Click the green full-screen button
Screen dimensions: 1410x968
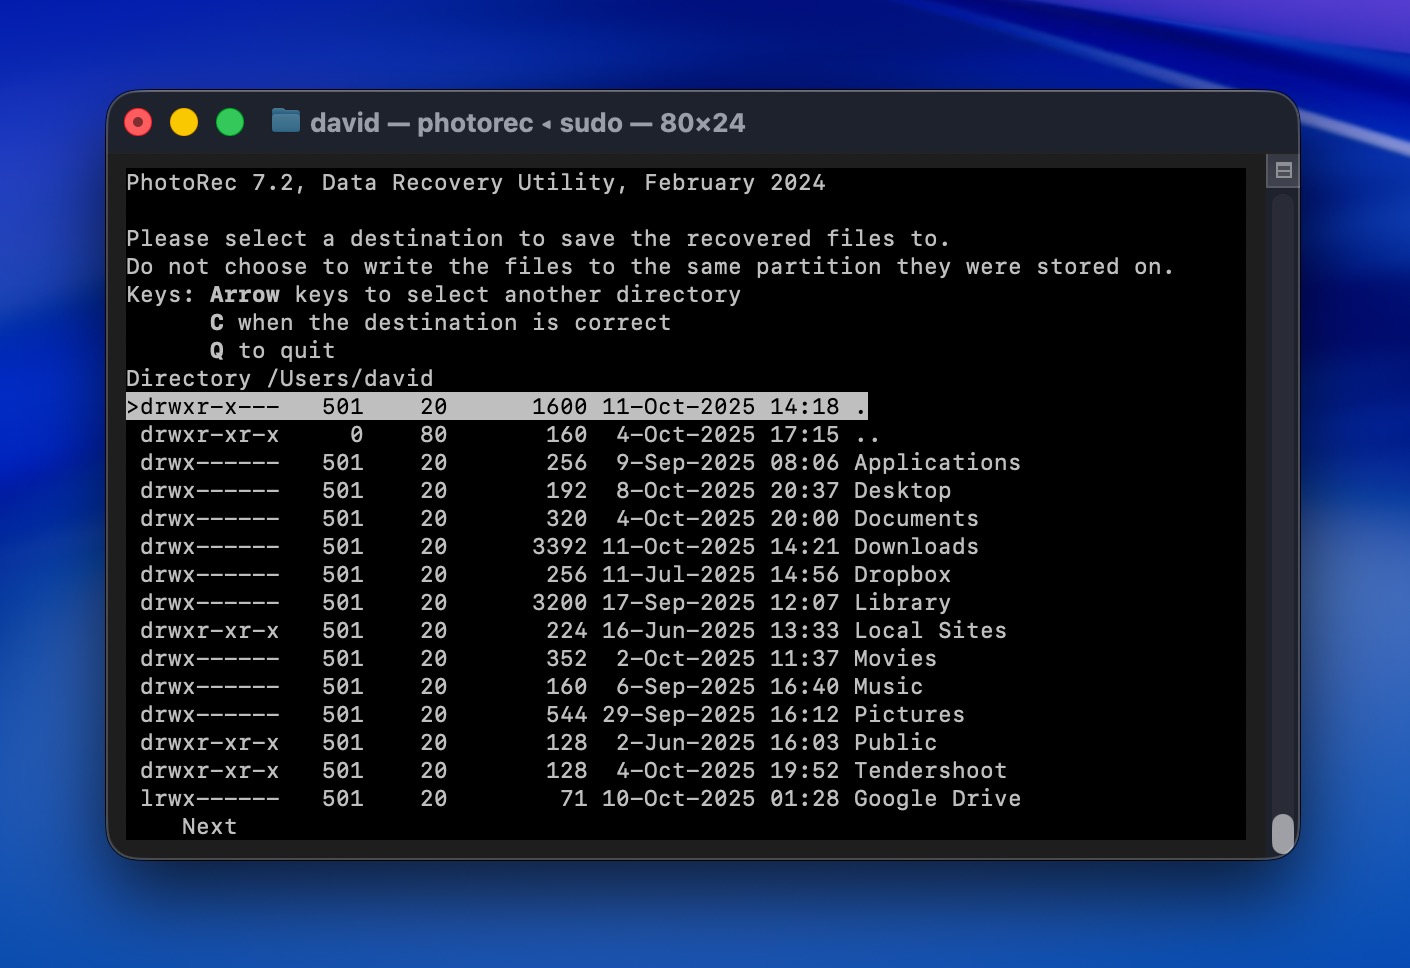(x=230, y=122)
